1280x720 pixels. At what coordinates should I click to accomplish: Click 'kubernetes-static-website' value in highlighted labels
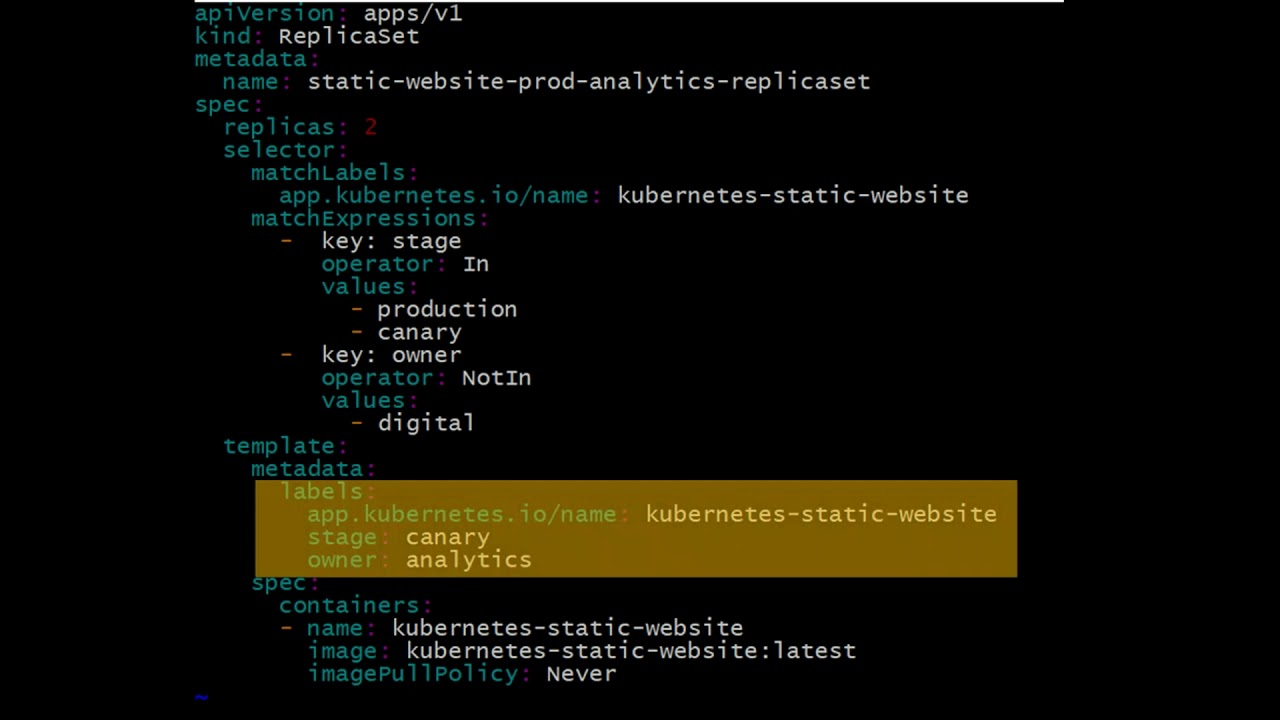point(821,514)
